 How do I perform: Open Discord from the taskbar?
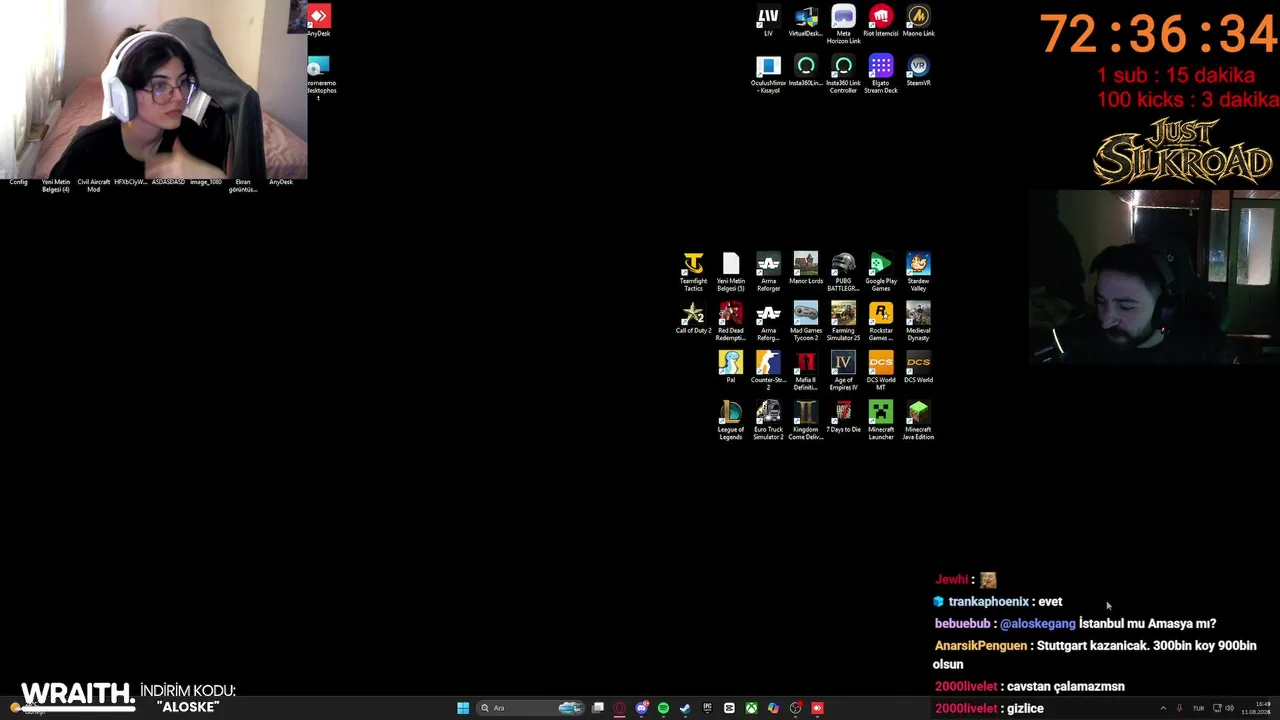pos(642,708)
